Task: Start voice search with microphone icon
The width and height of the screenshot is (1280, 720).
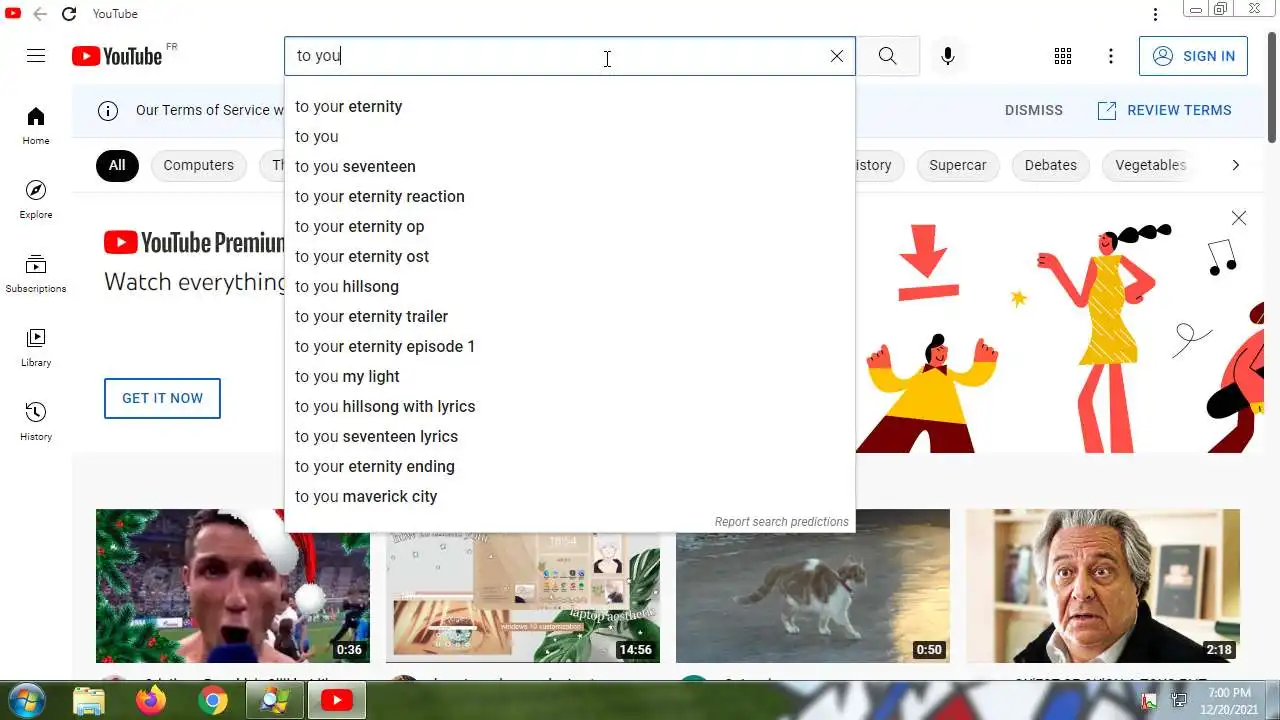Action: [948, 56]
